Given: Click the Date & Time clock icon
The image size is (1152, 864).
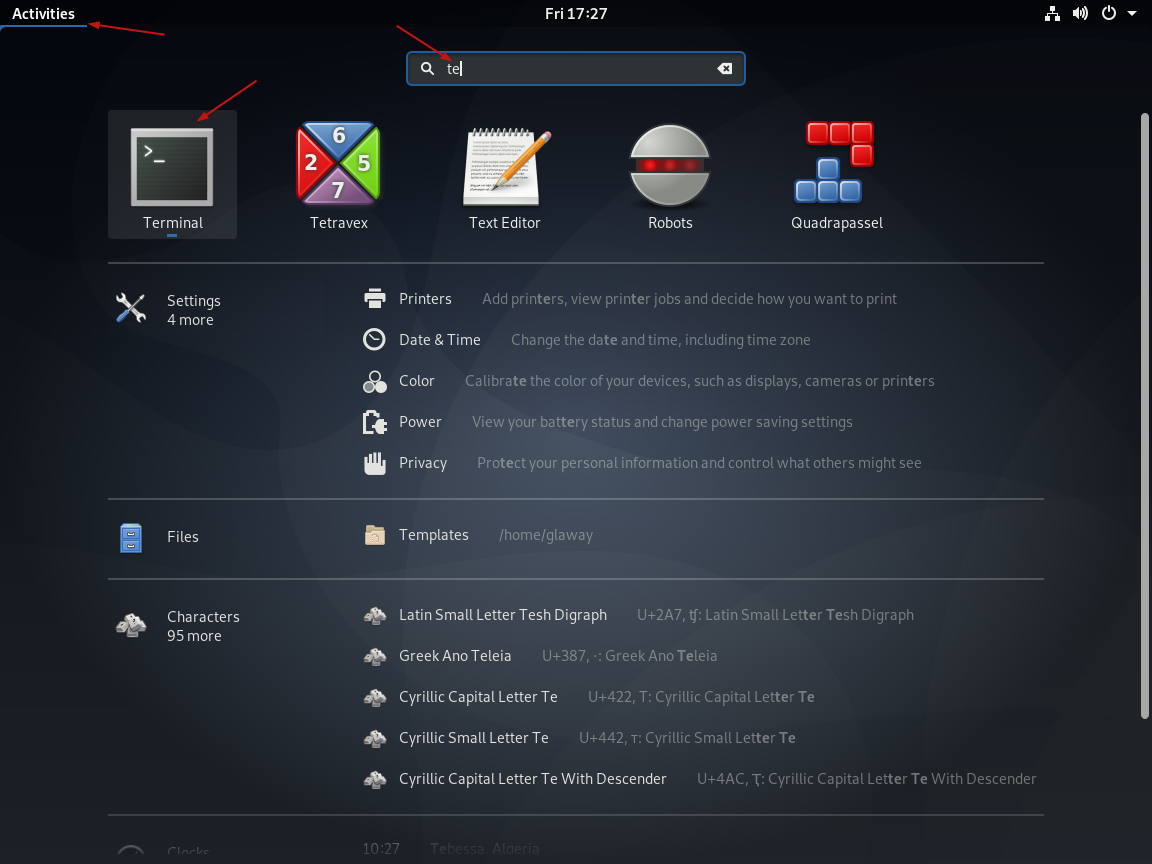Looking at the screenshot, I should coord(375,339).
